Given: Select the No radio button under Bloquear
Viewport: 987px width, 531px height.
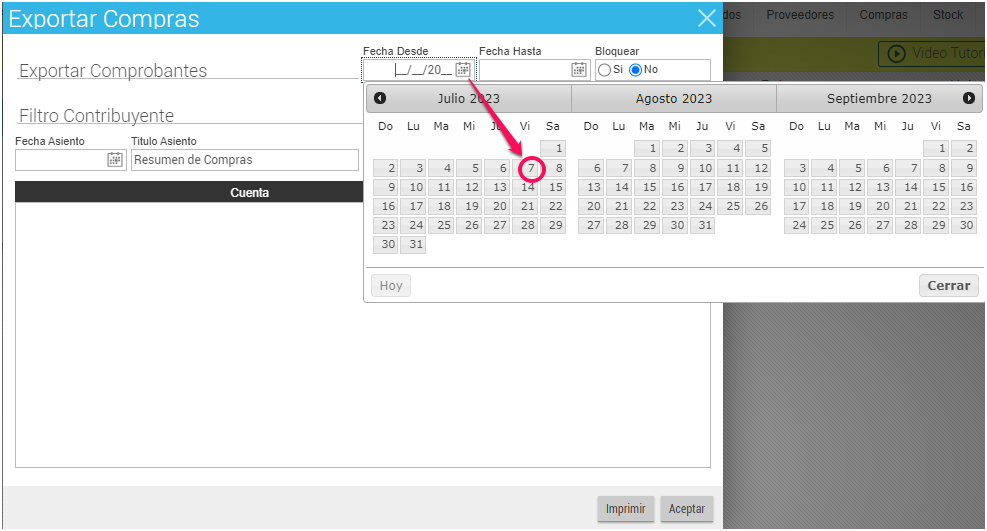Looking at the screenshot, I should tap(635, 70).
